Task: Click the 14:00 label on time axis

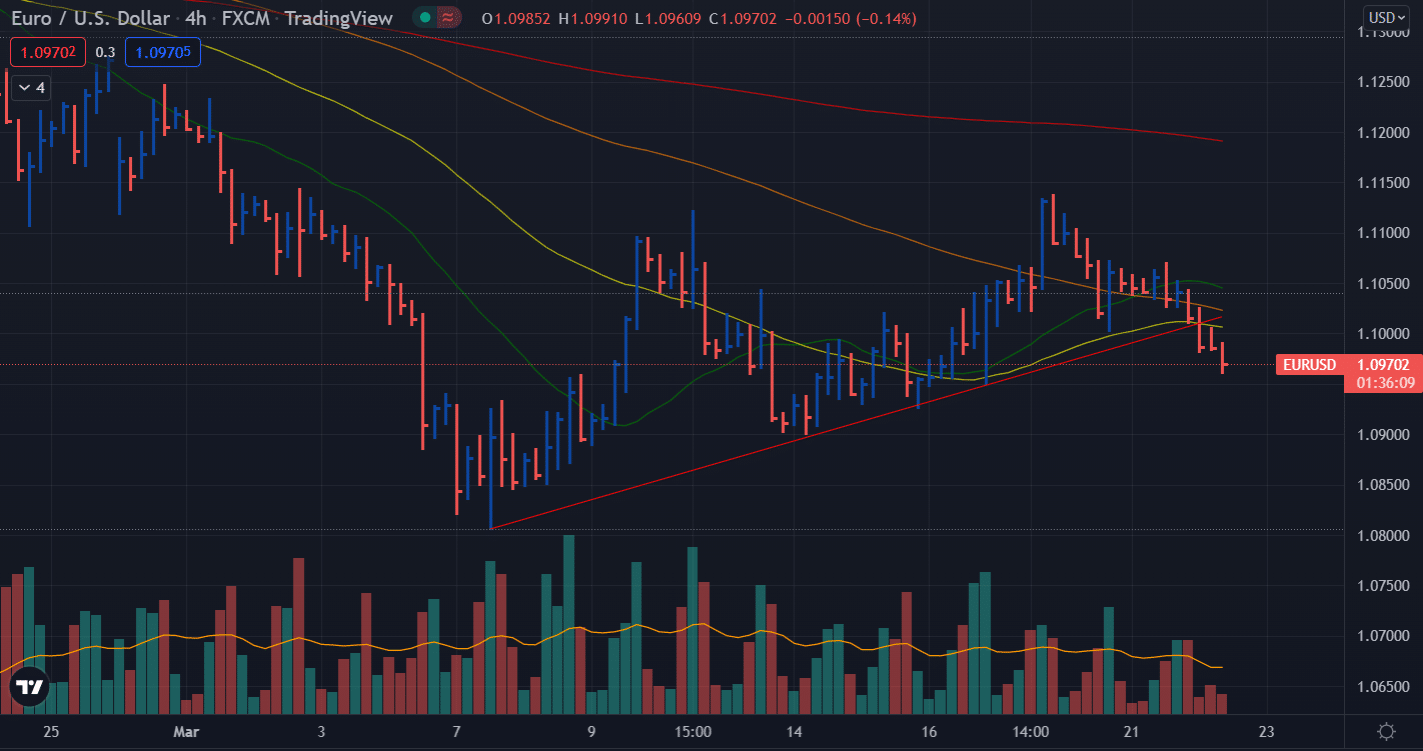Action: tap(1030, 732)
